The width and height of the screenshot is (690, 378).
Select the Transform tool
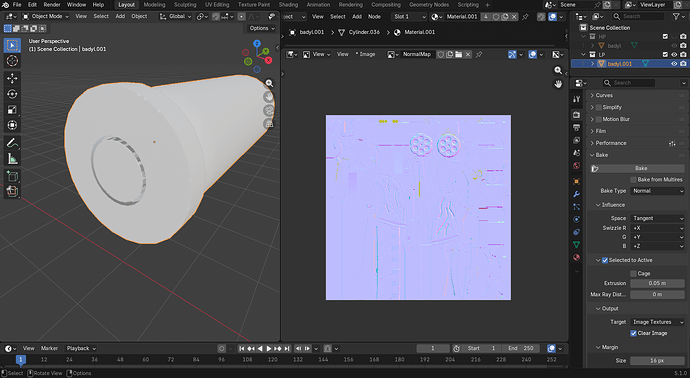12,125
